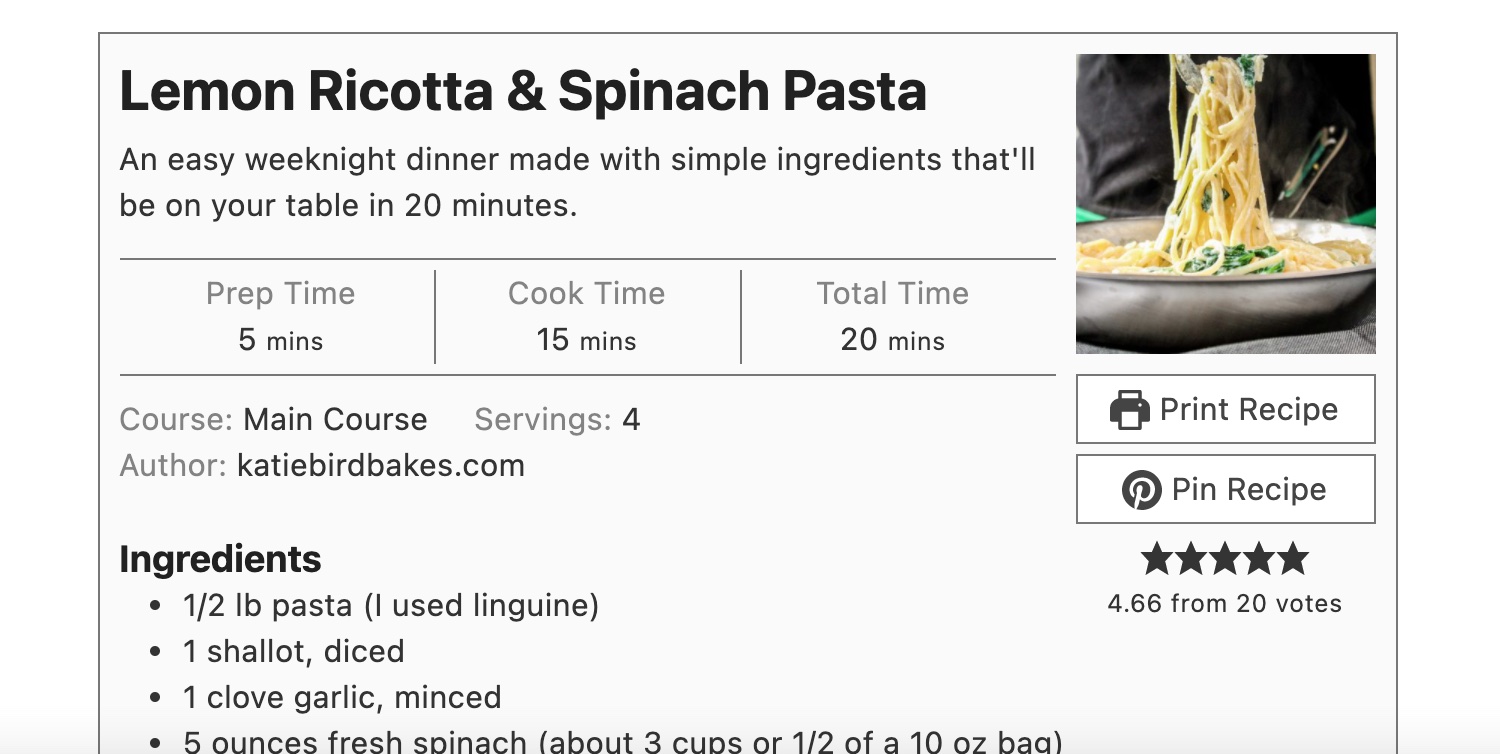Click the Pinterest logo icon
1500x754 pixels.
point(1141,490)
